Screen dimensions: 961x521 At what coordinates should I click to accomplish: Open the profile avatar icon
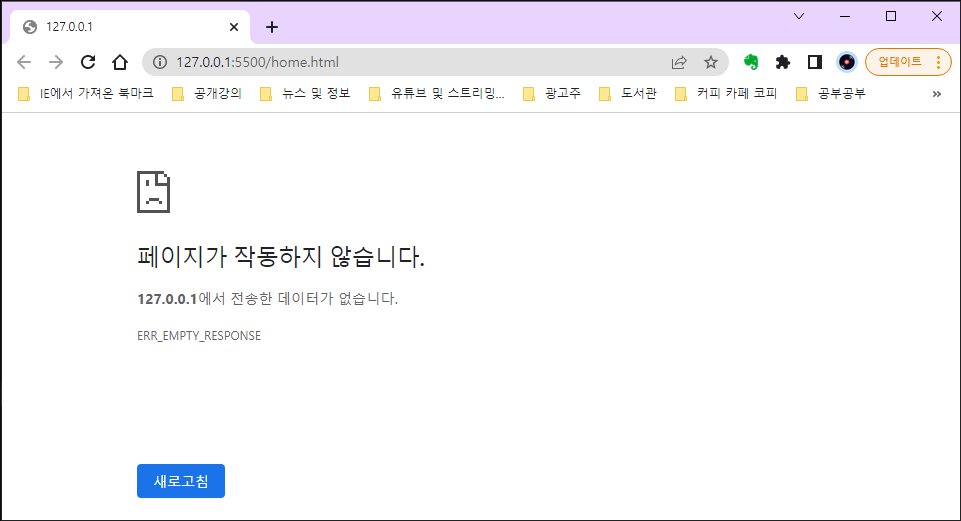click(x=846, y=62)
